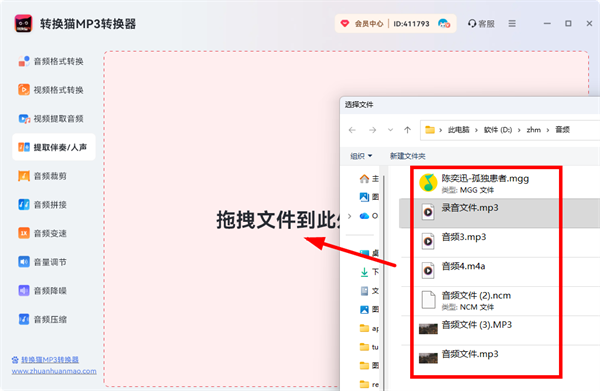Viewport: 600px width, 391px height.
Task: Click the 音频格式转换 sidebar icon
Action: (24, 61)
